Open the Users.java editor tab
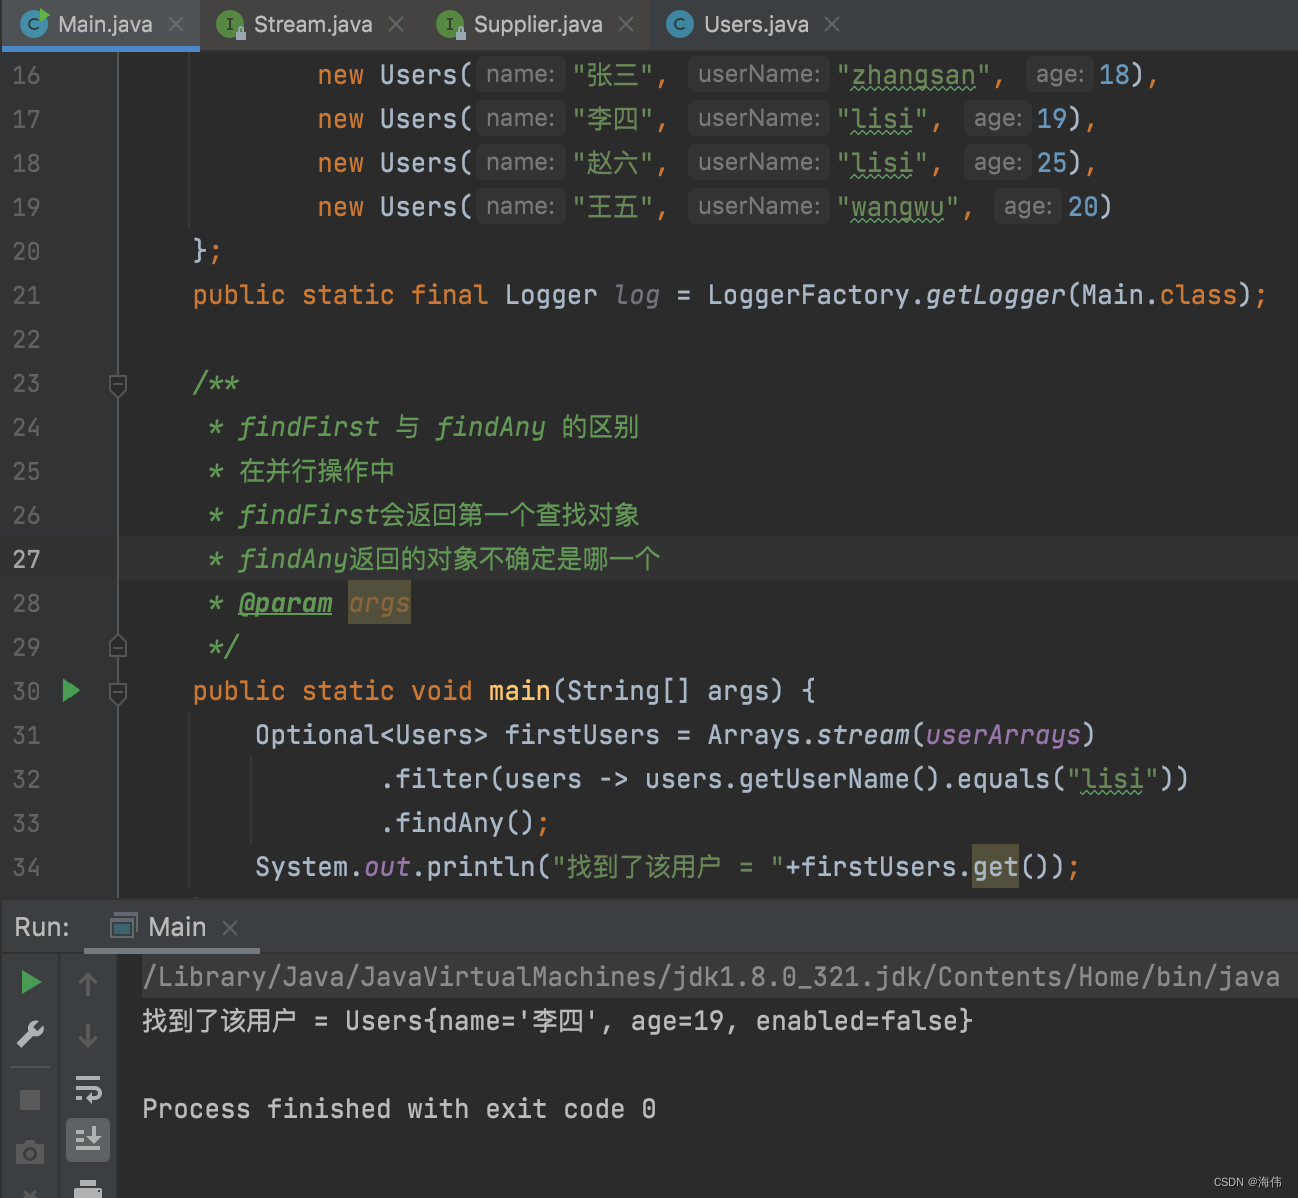Viewport: 1298px width, 1198px height. pyautogui.click(x=755, y=24)
